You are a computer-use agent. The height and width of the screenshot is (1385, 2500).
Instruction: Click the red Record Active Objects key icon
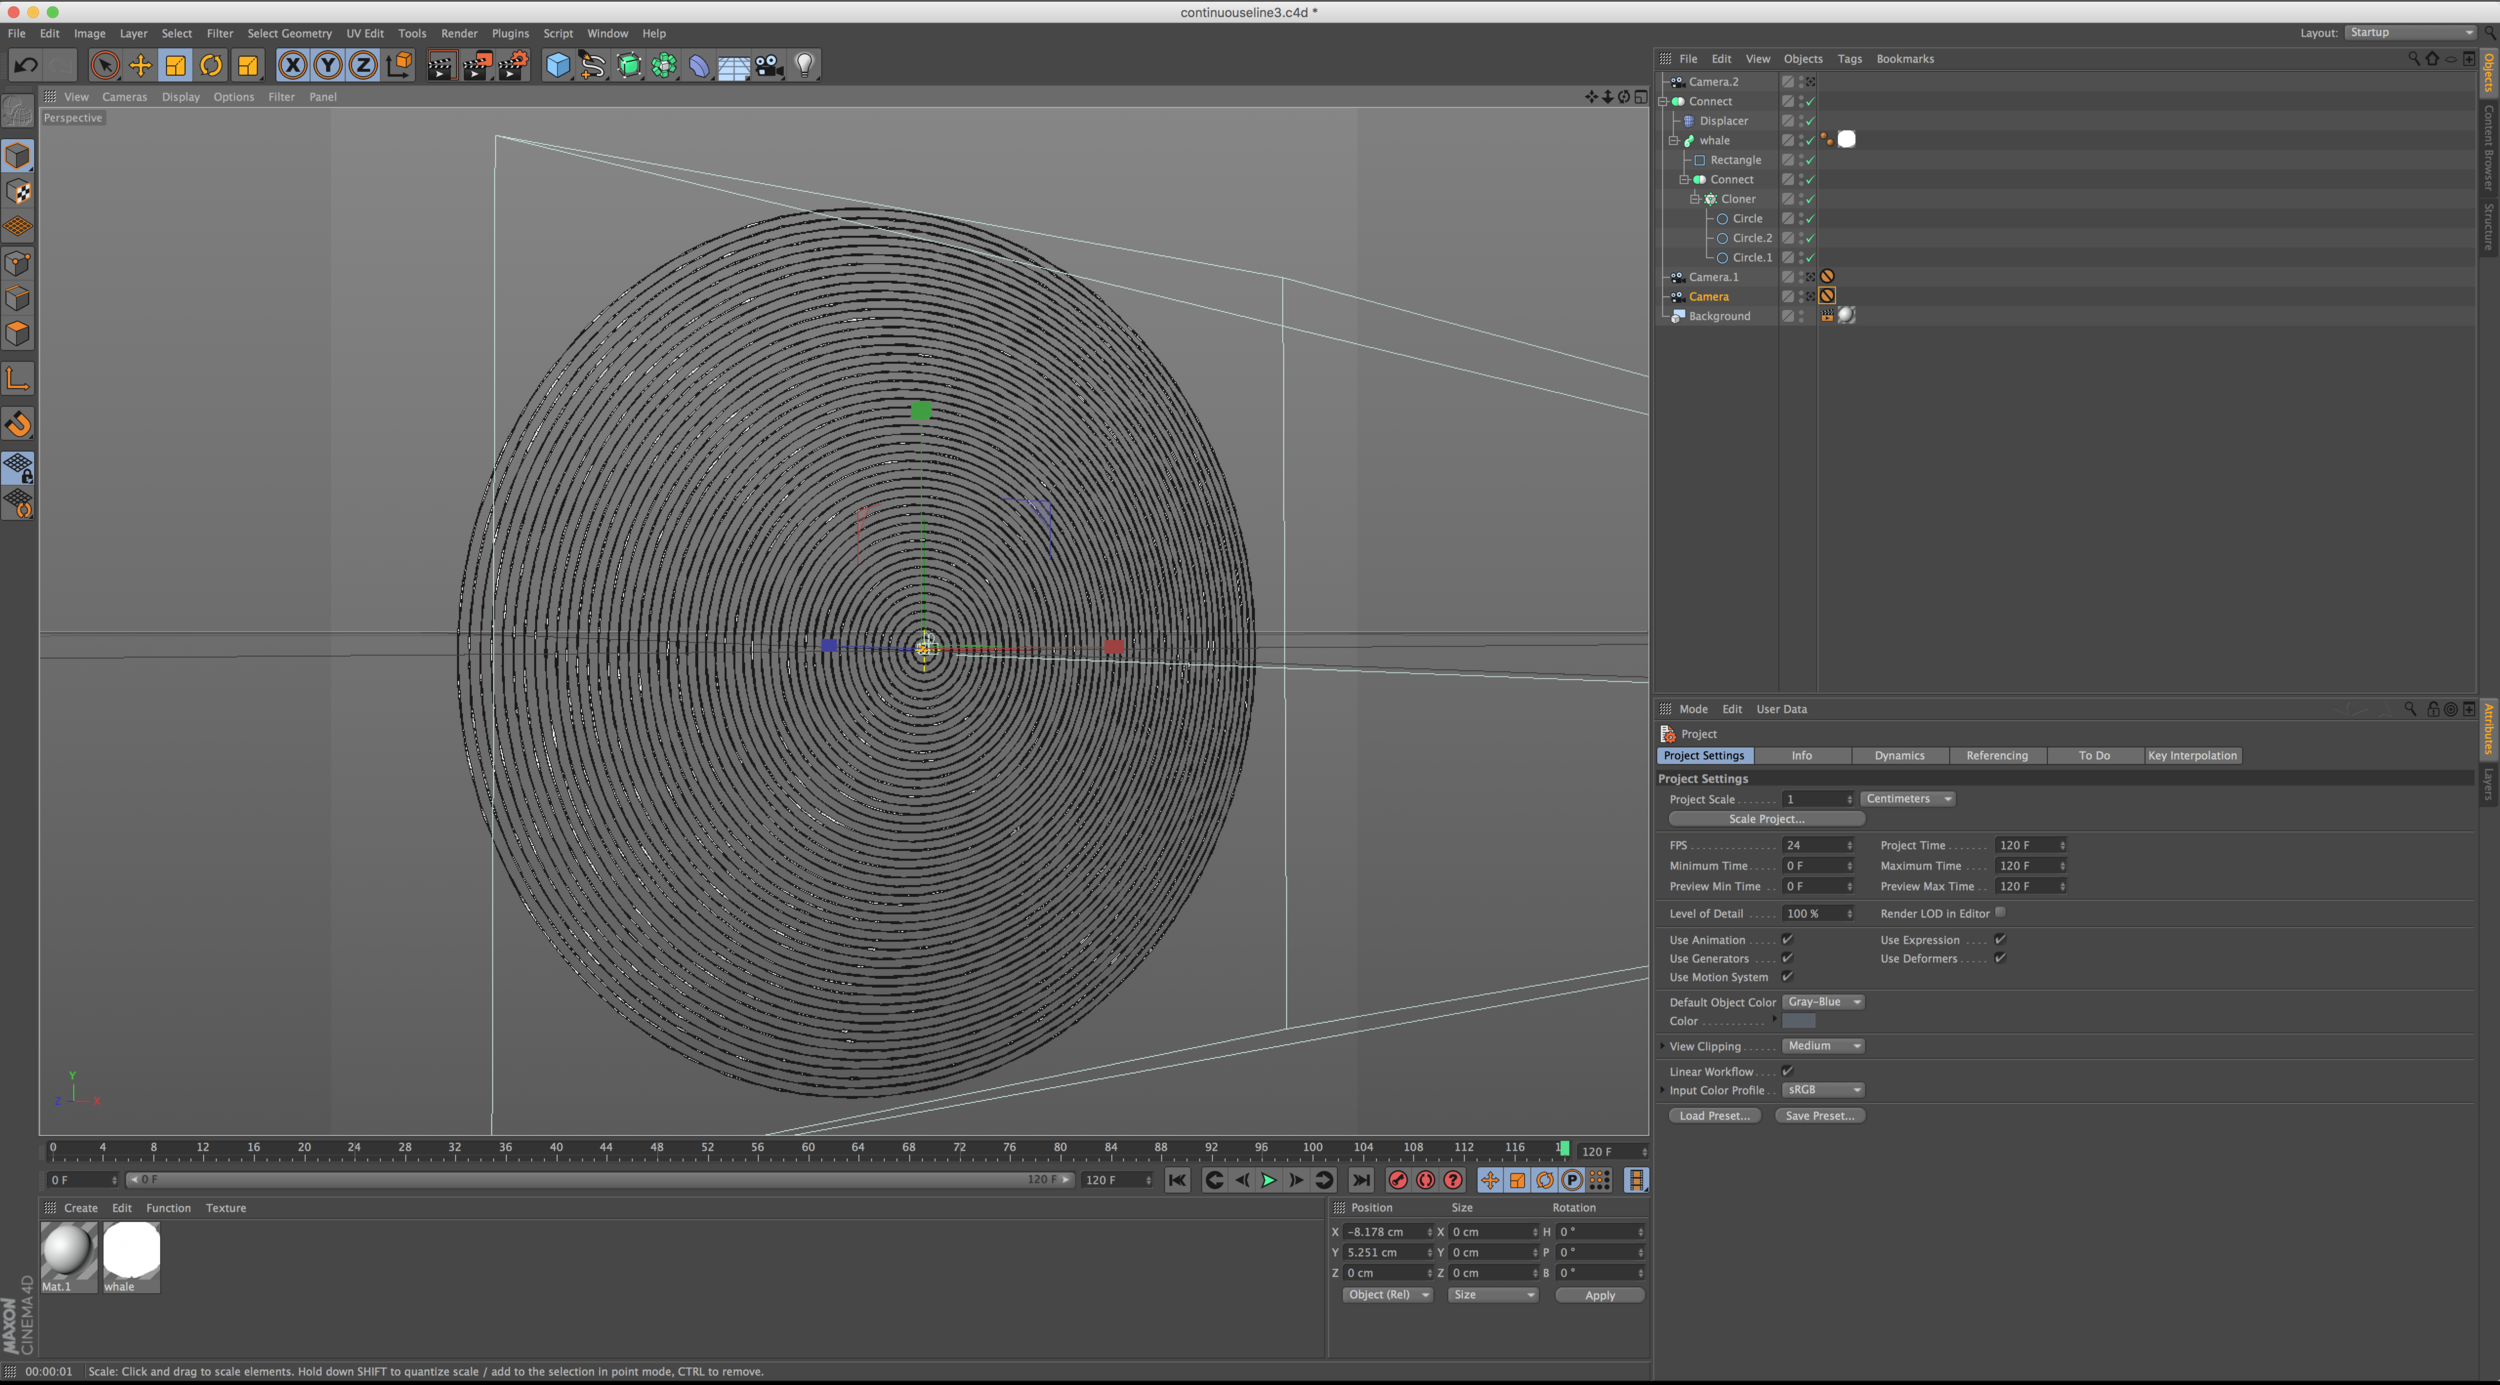(1398, 1180)
